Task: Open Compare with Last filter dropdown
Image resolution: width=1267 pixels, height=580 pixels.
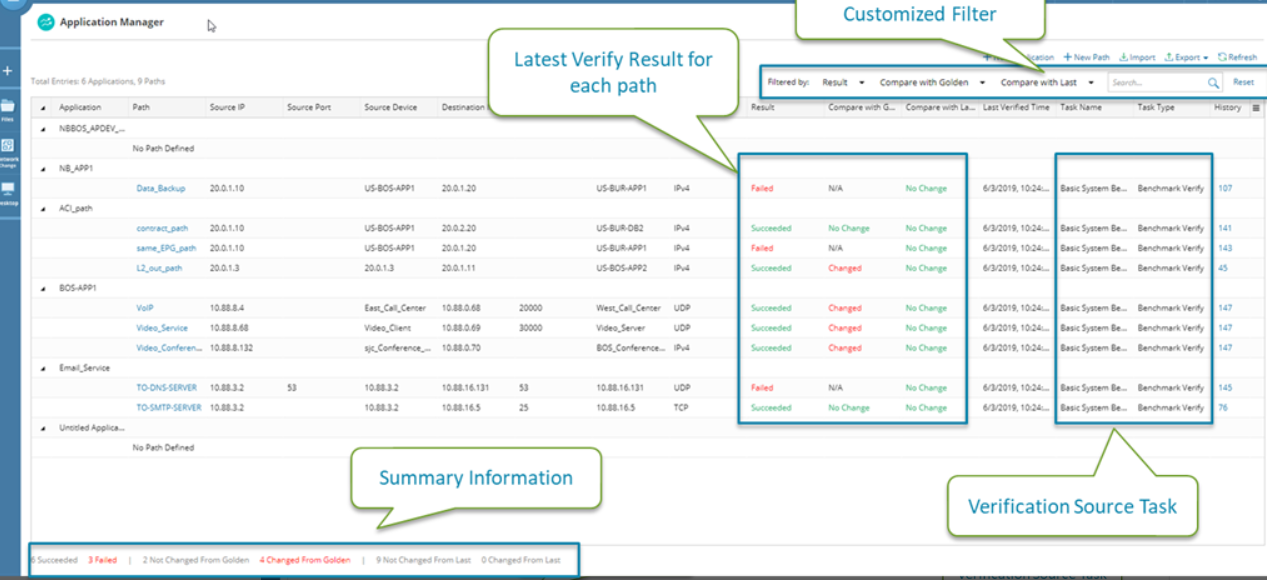Action: click(1047, 82)
